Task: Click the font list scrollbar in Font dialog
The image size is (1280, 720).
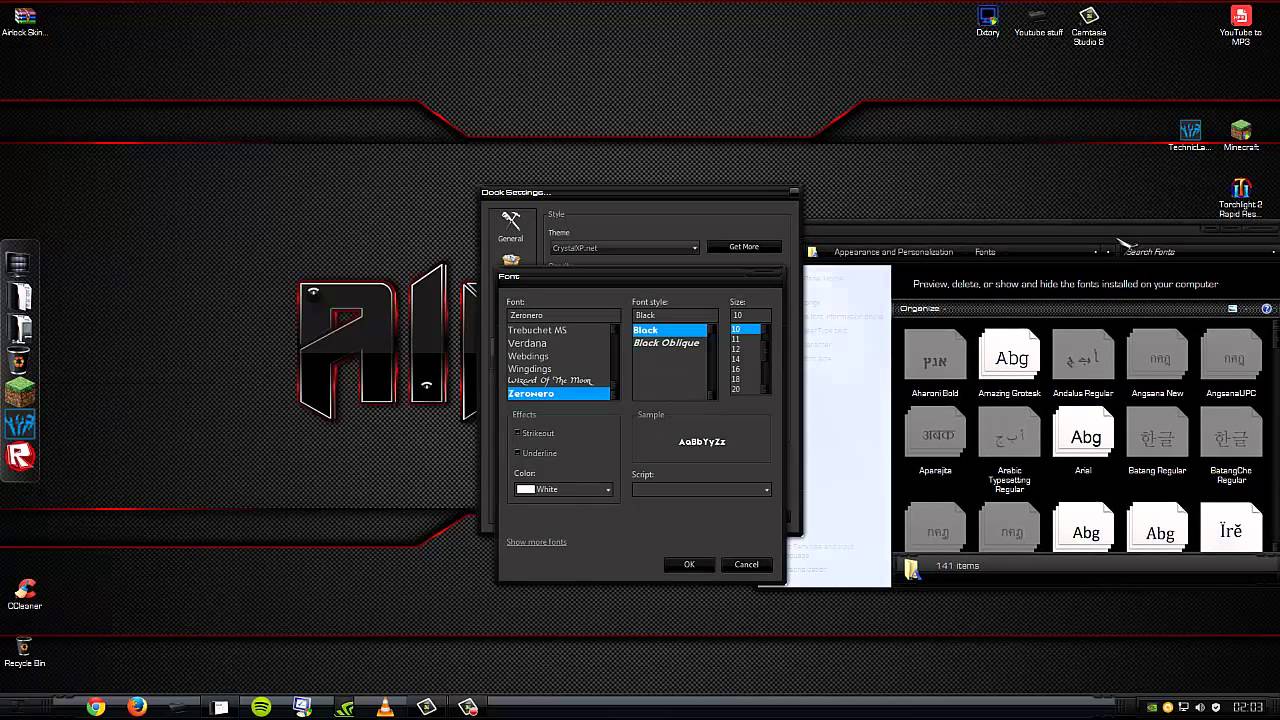Action: pos(615,362)
